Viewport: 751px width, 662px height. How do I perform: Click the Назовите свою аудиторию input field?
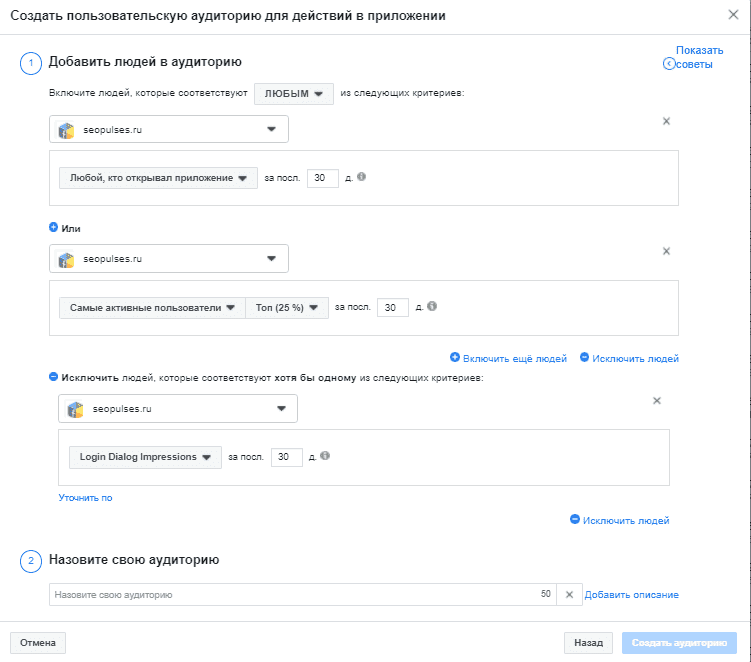coord(303,594)
